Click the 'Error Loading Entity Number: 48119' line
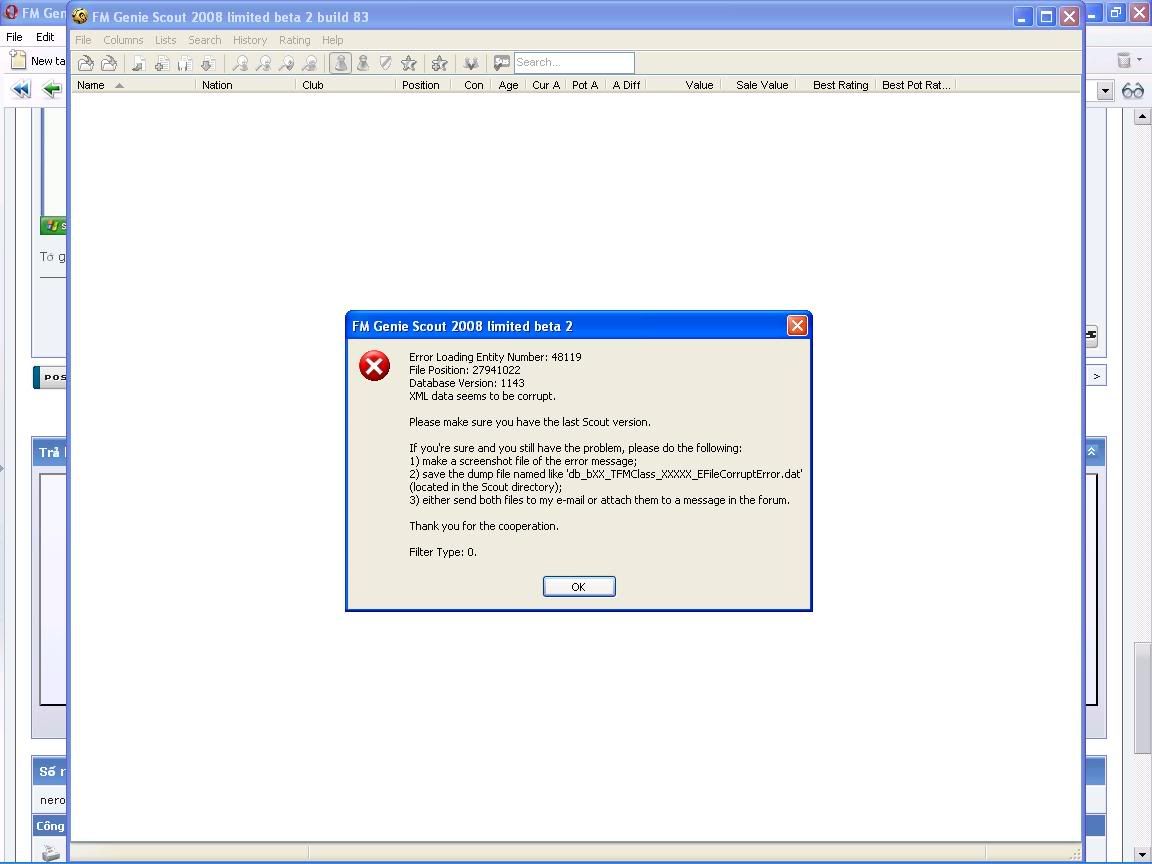This screenshot has height=864, width=1152. tap(495, 357)
